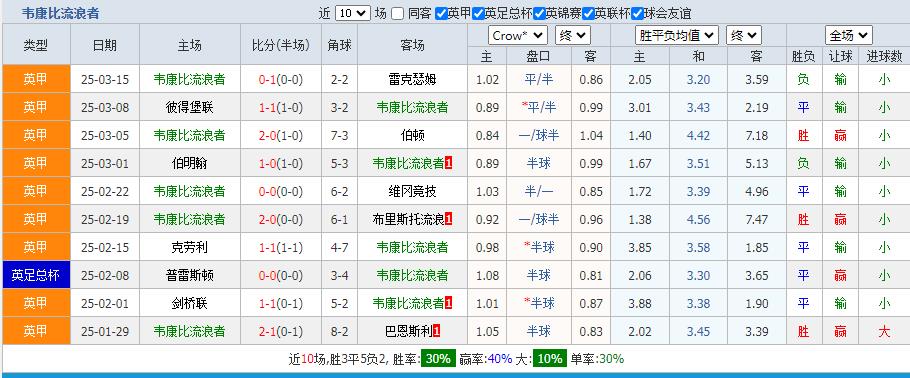Viewport: 910px width, 378px height.
Task: Open home team 普雷斯顿
Action: (x=189, y=275)
